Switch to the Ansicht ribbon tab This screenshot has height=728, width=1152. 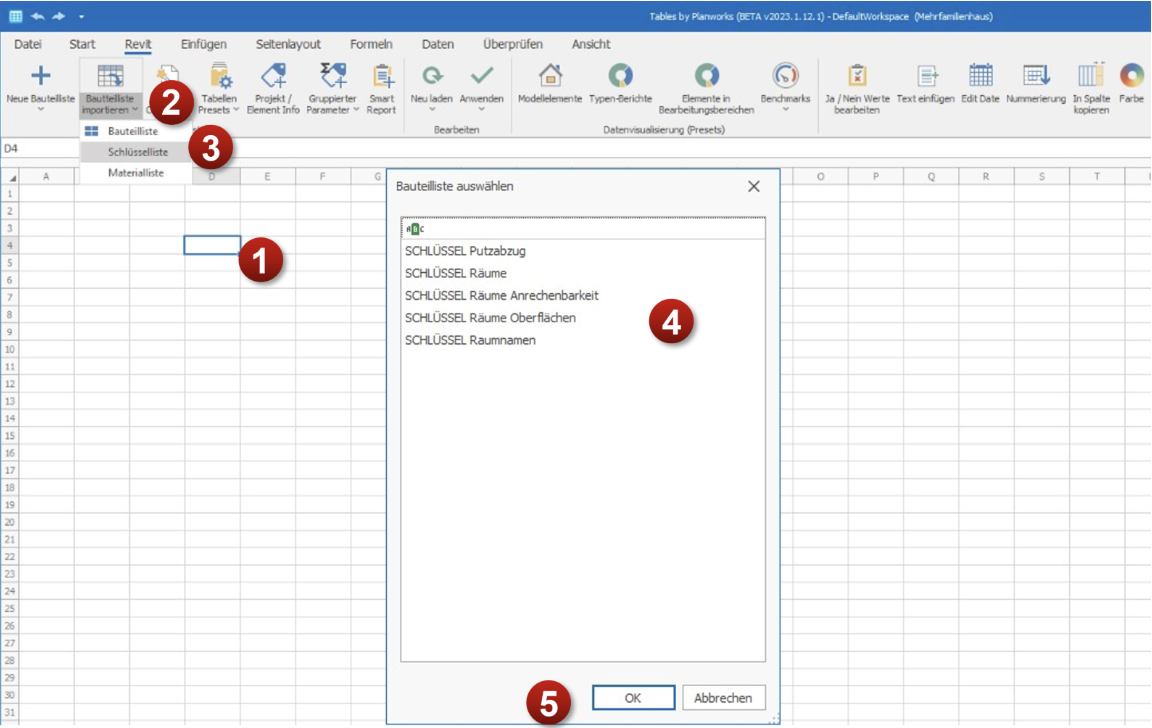pyautogui.click(x=591, y=44)
